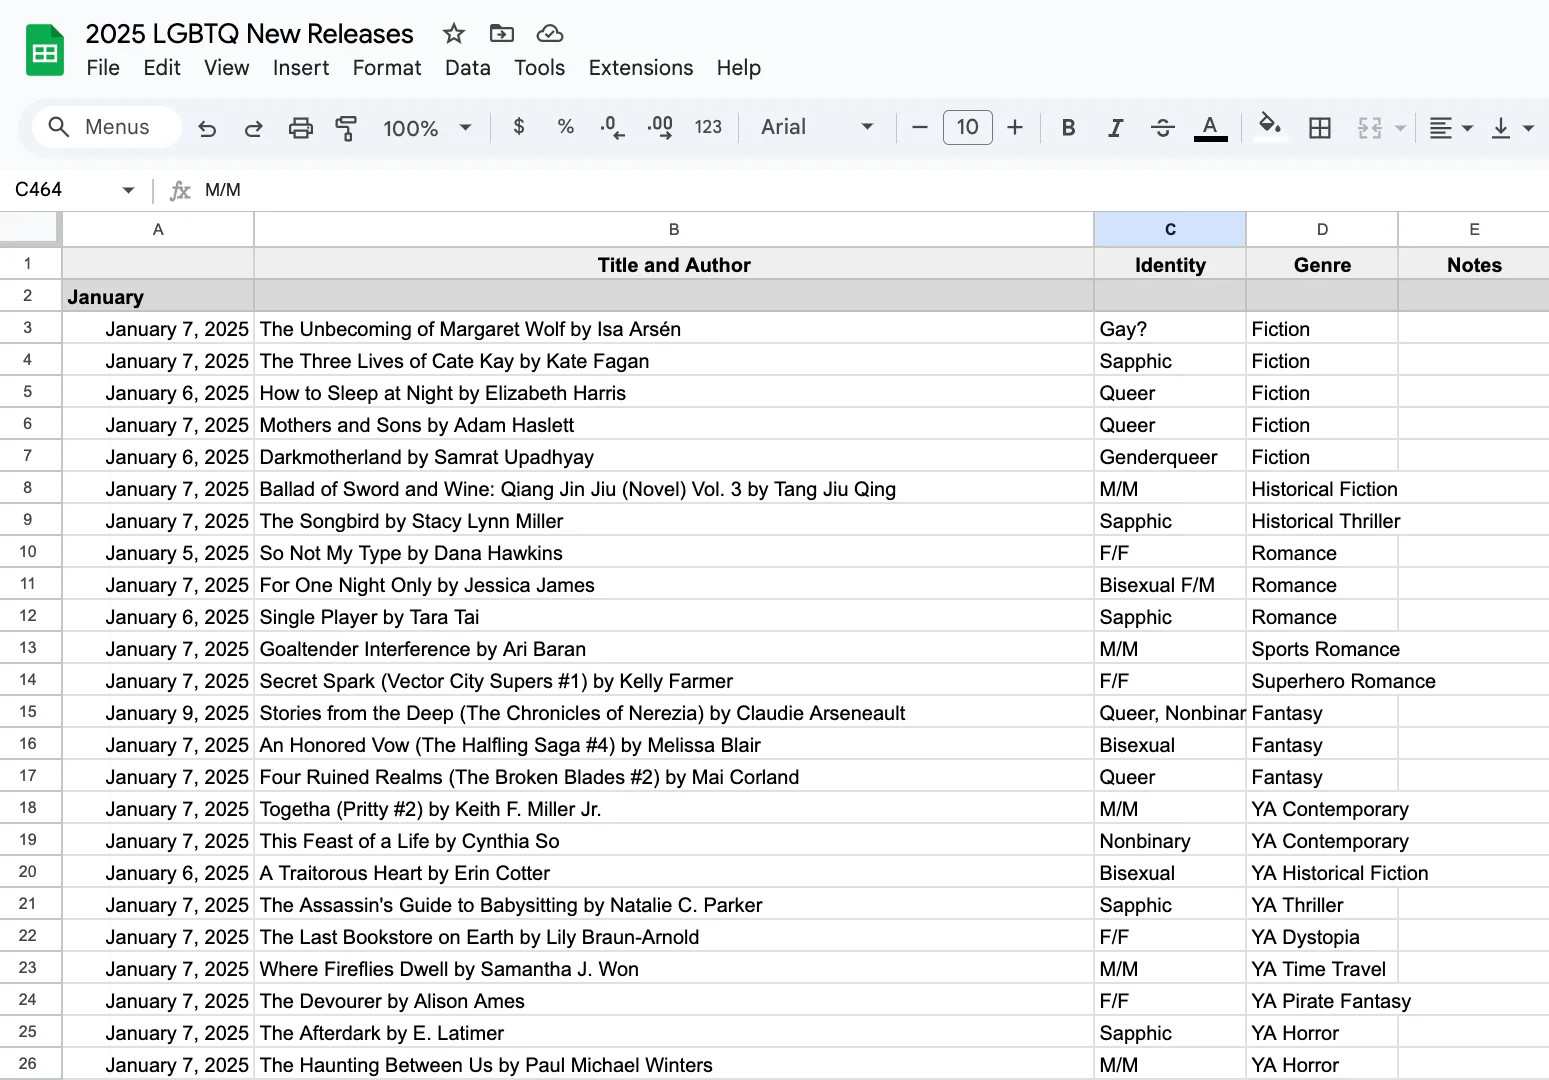Open the Data menu
This screenshot has width=1549, height=1080.
pyautogui.click(x=468, y=68)
